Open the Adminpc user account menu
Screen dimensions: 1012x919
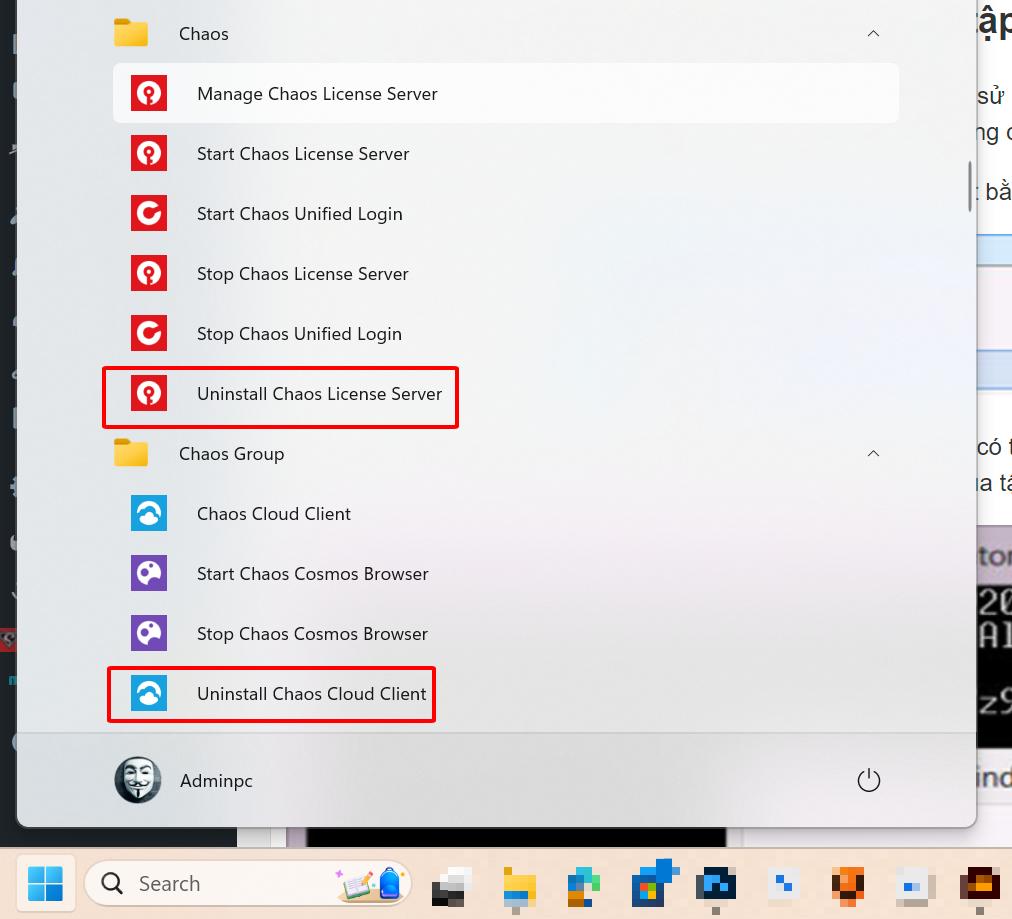185,780
